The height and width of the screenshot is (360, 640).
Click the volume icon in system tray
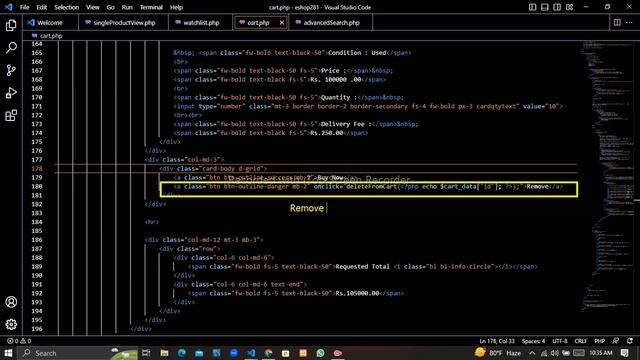pos(554,353)
